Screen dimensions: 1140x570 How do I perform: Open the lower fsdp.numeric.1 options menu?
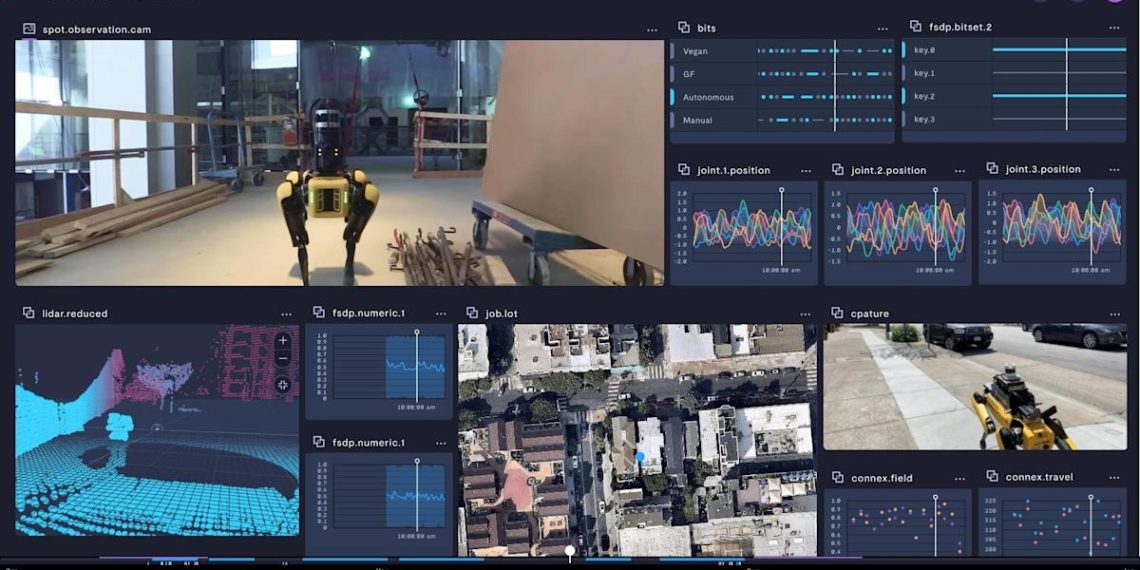441,443
